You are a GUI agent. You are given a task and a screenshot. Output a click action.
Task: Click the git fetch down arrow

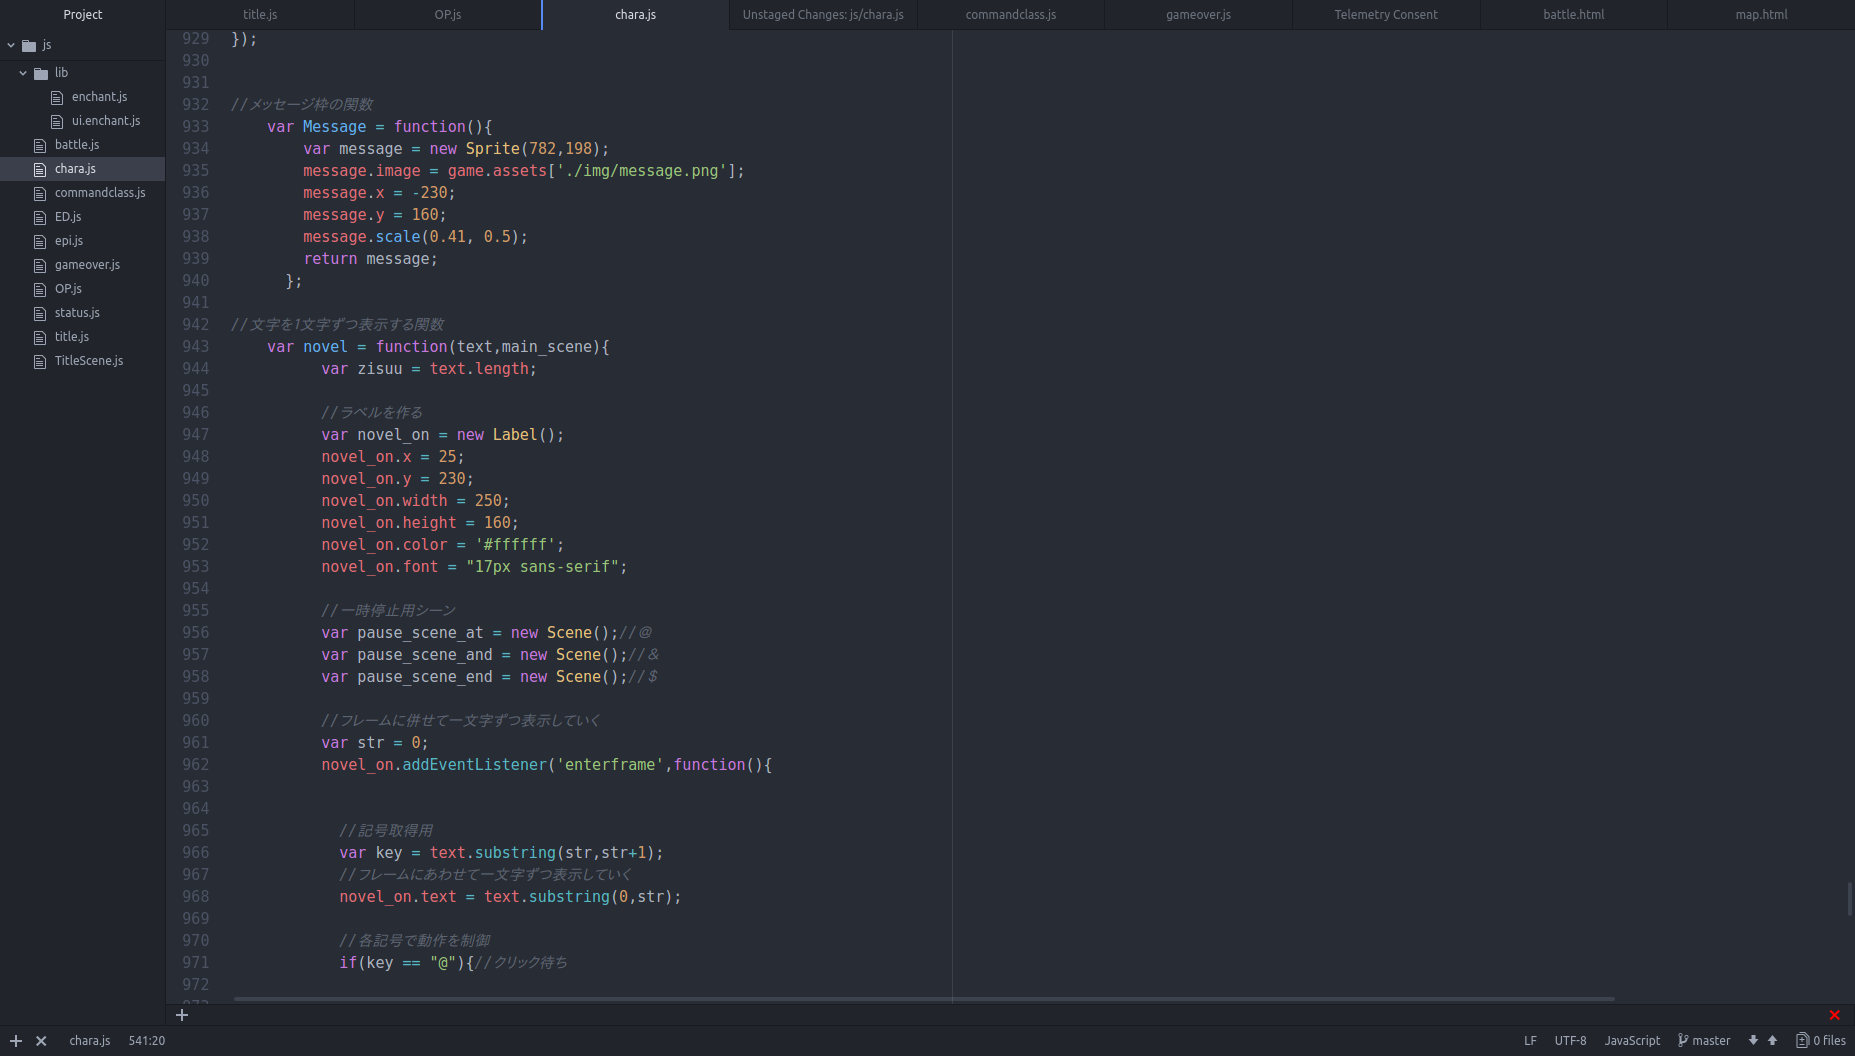click(x=1753, y=1041)
